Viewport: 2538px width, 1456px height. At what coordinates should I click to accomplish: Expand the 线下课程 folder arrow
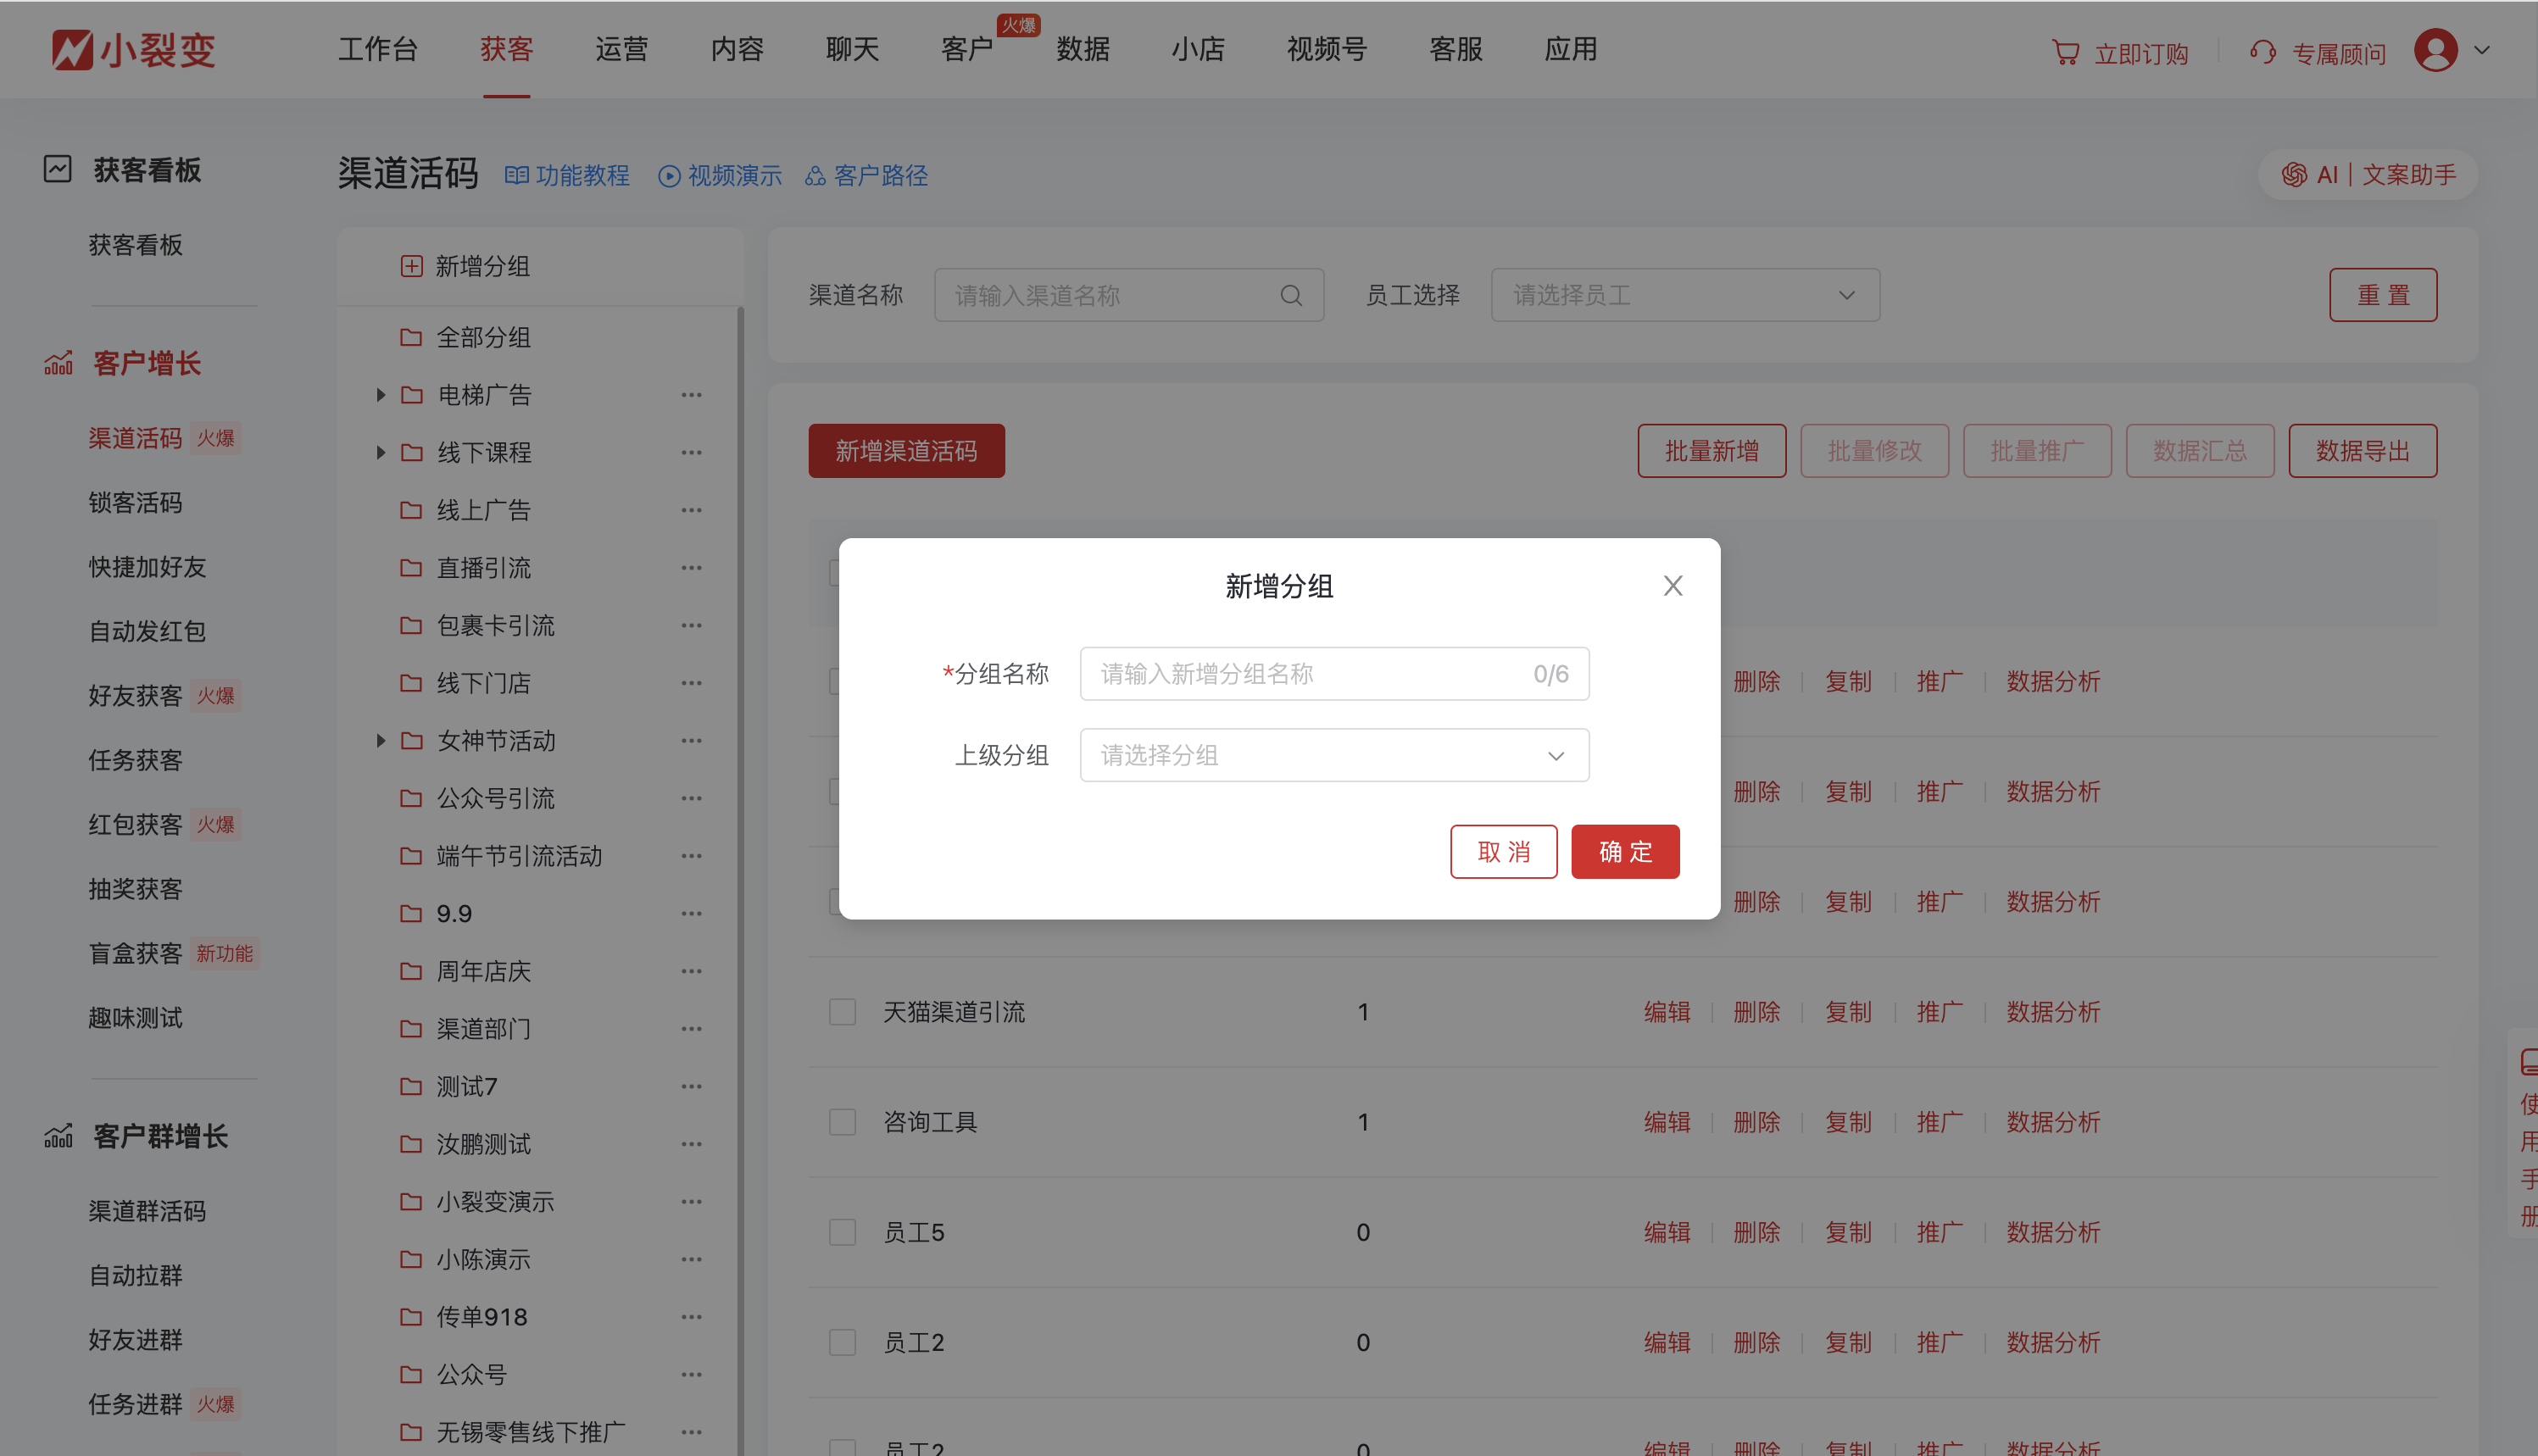[x=380, y=452]
